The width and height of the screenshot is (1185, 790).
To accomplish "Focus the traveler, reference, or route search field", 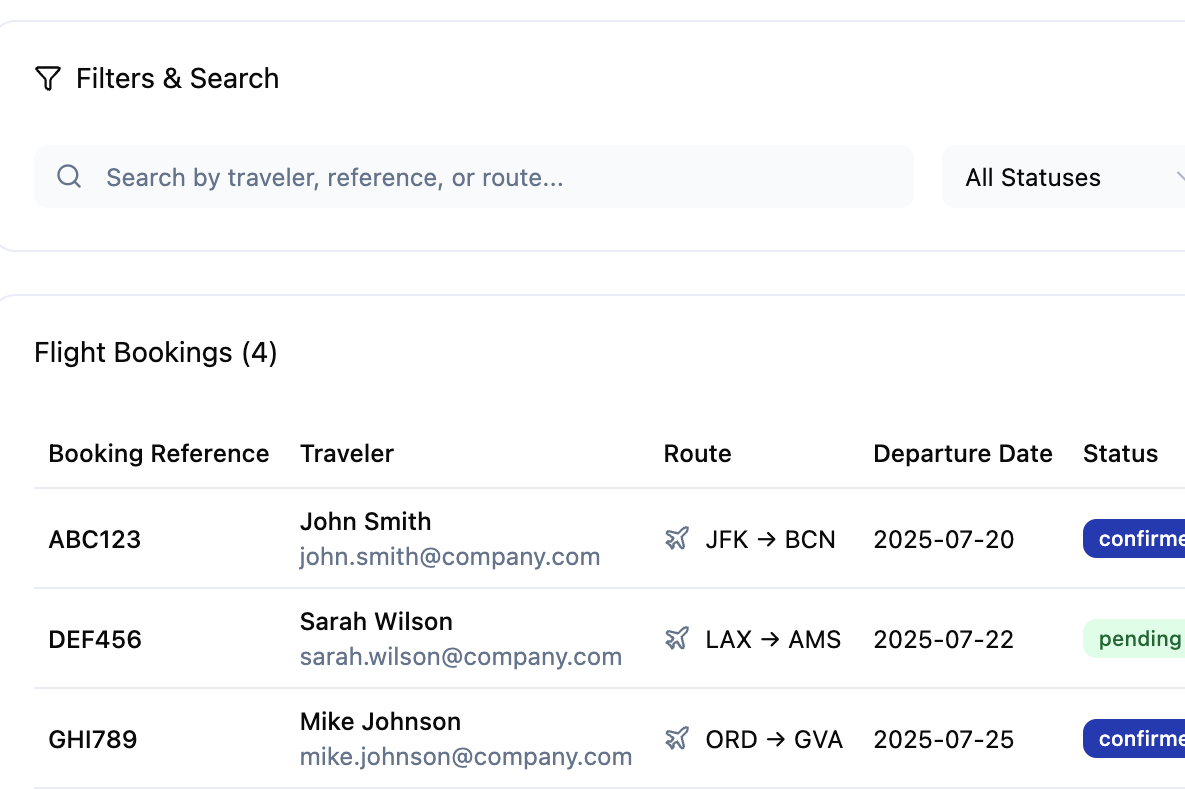I will (x=474, y=177).
